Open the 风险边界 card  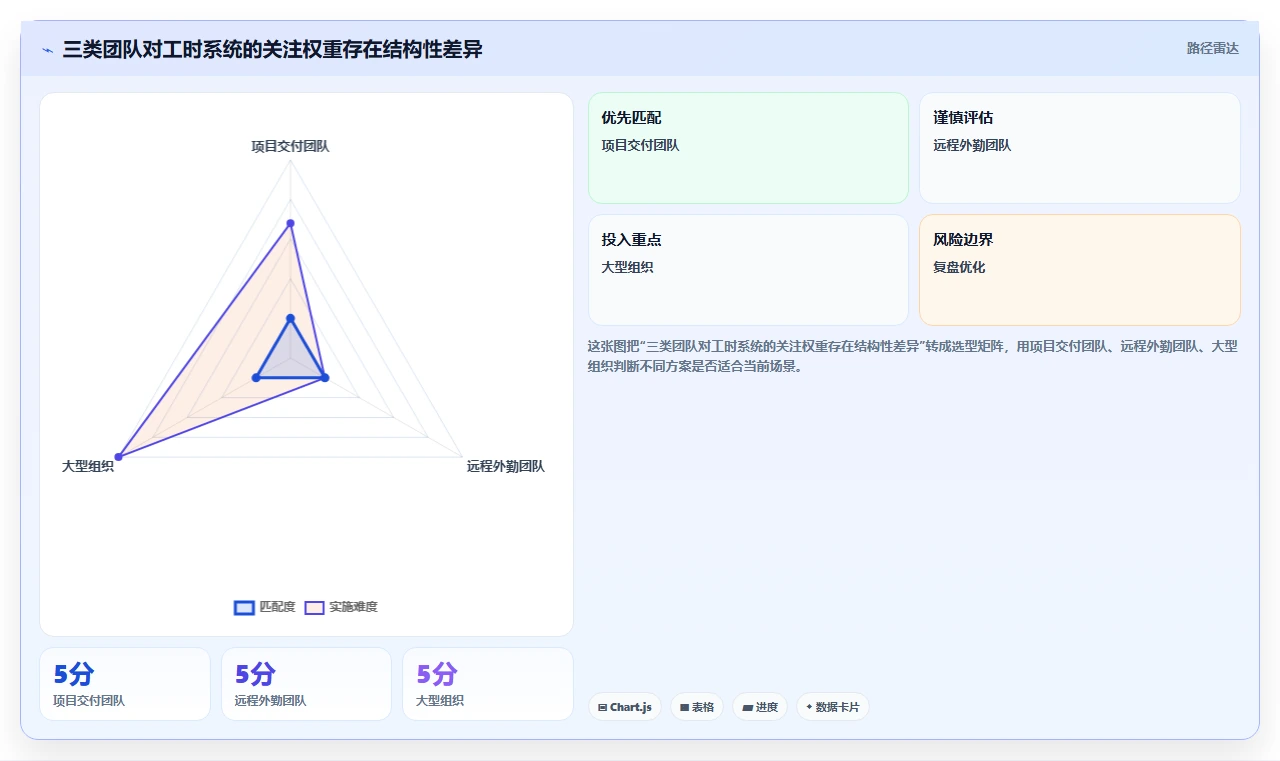(1080, 270)
